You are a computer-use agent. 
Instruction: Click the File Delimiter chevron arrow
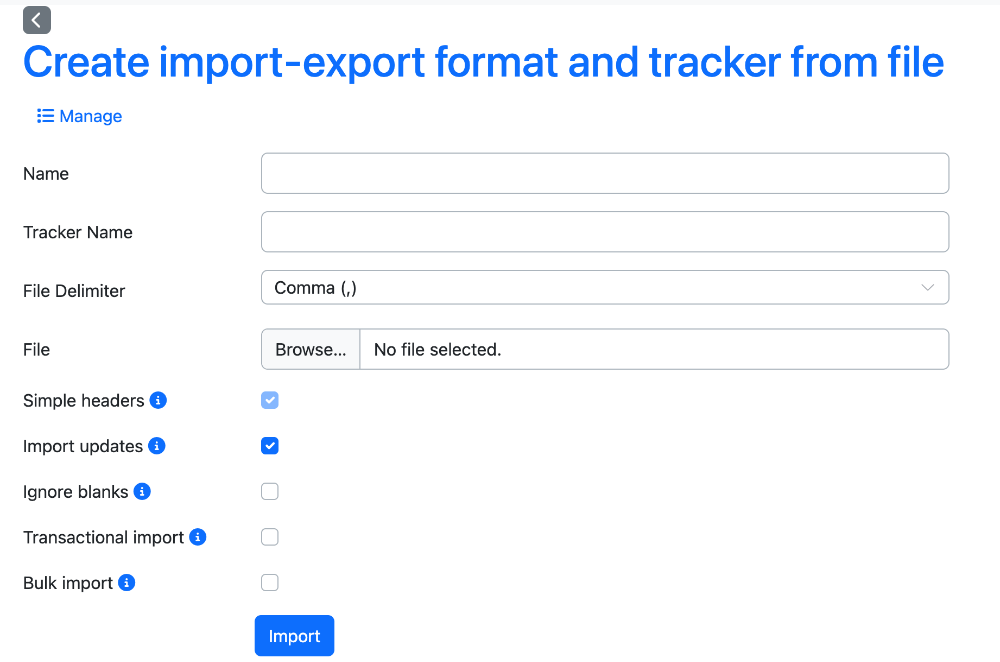[928, 288]
